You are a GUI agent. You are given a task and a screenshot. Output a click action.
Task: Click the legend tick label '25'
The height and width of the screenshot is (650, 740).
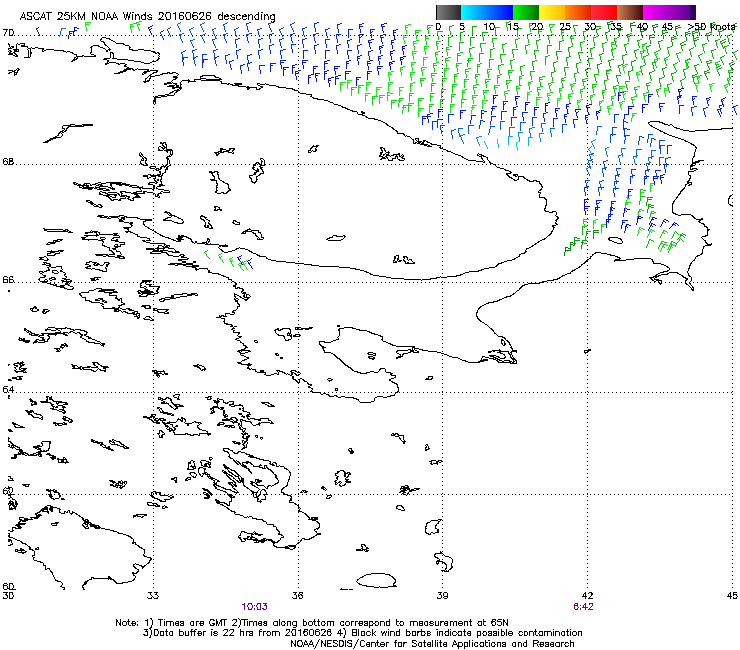coord(565,26)
